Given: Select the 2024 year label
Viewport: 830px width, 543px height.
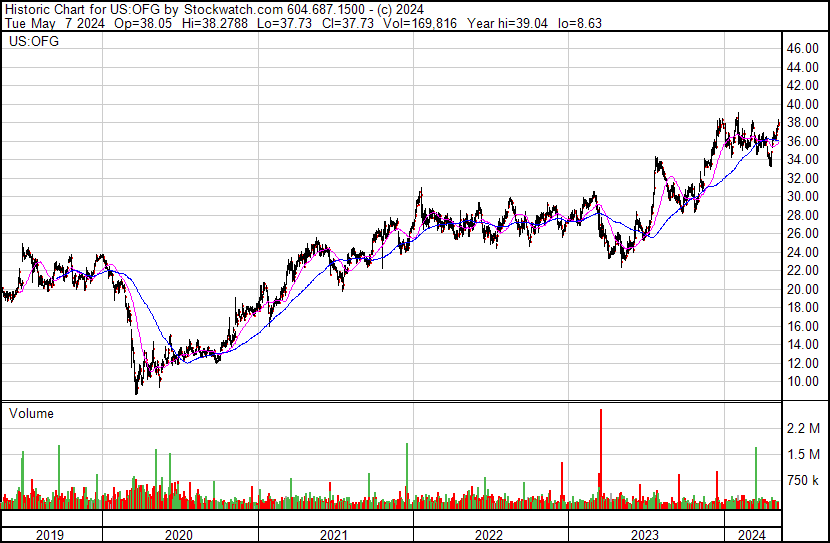Looking at the screenshot, I should [x=752, y=535].
